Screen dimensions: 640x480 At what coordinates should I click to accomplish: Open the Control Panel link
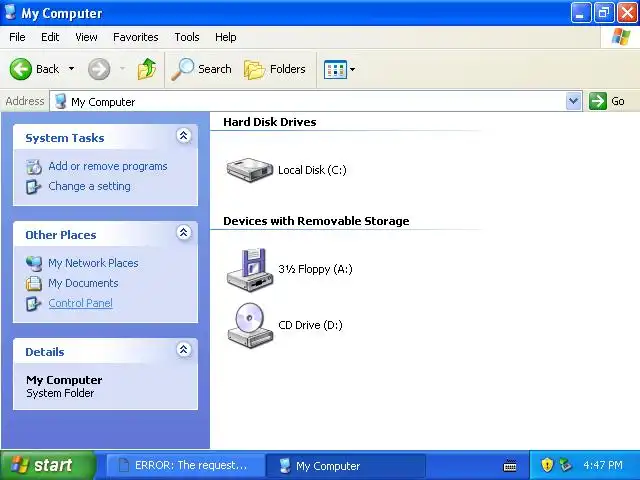point(80,303)
